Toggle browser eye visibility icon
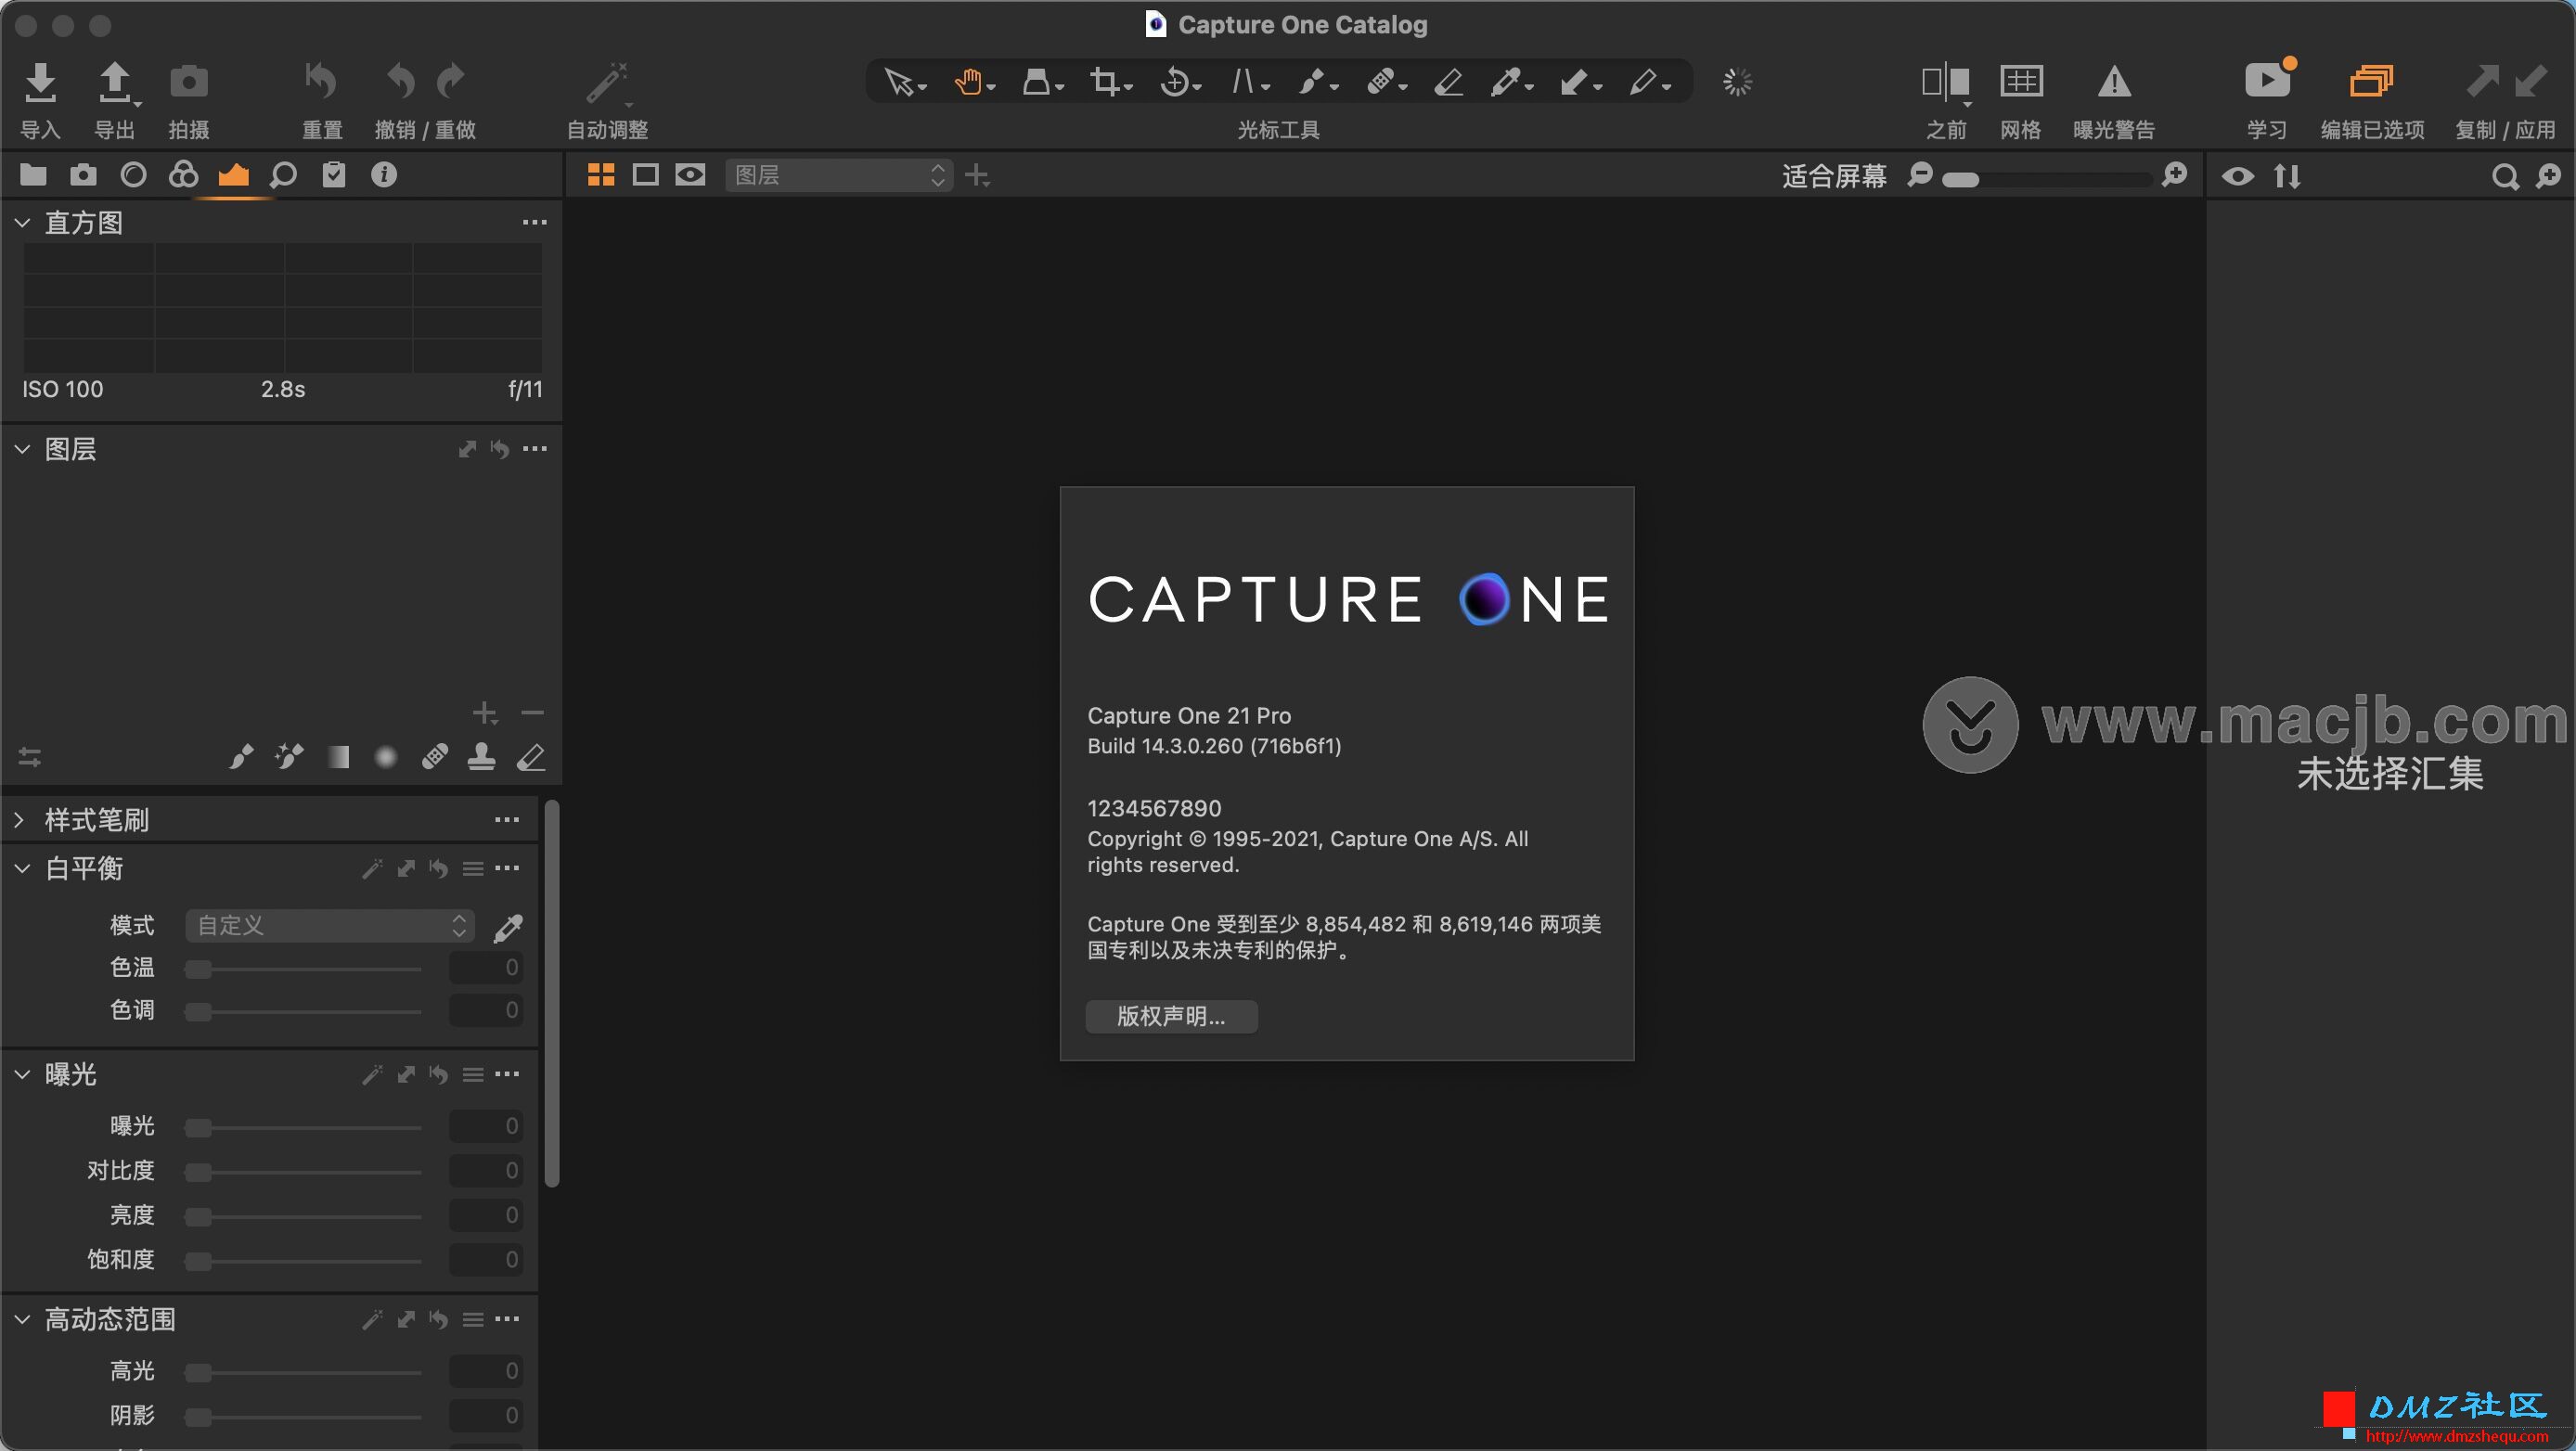2576x1451 pixels. 2238,176
